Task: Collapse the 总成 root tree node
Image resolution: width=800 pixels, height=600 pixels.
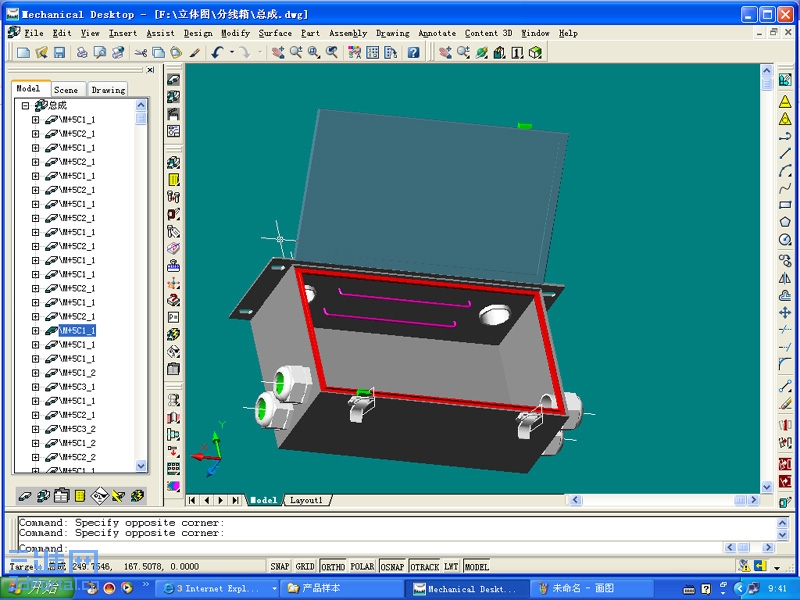Action: tap(24, 106)
